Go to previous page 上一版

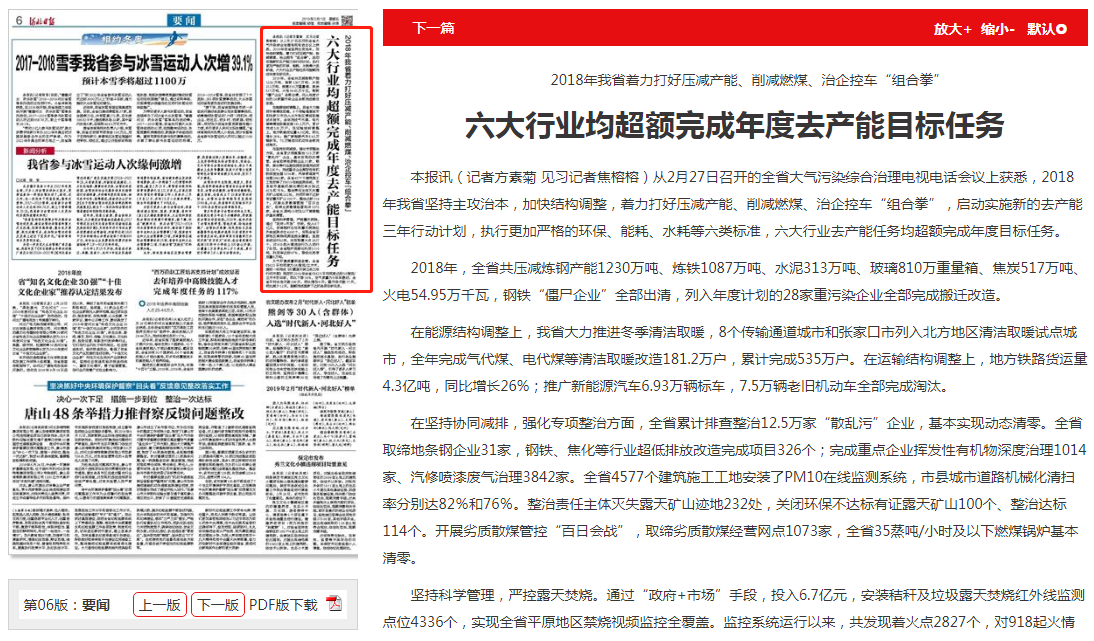pos(160,604)
